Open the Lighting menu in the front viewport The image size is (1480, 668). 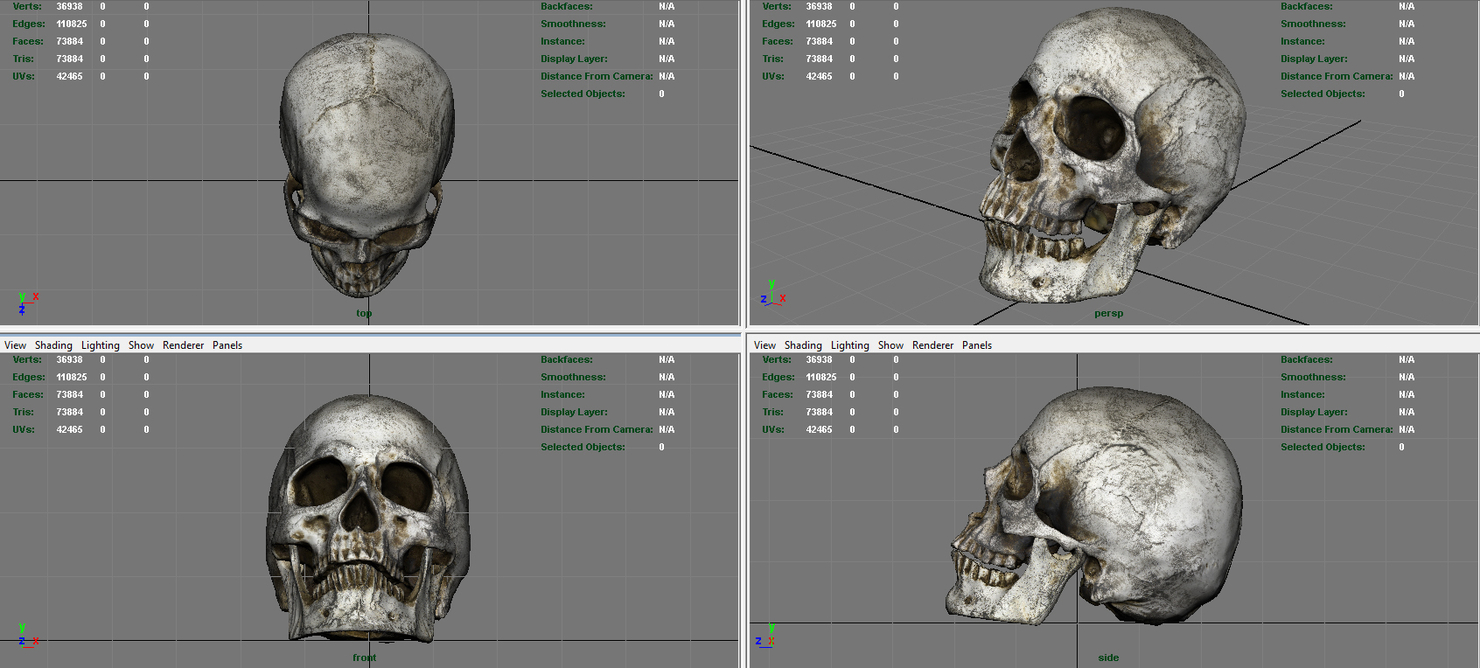(x=100, y=345)
